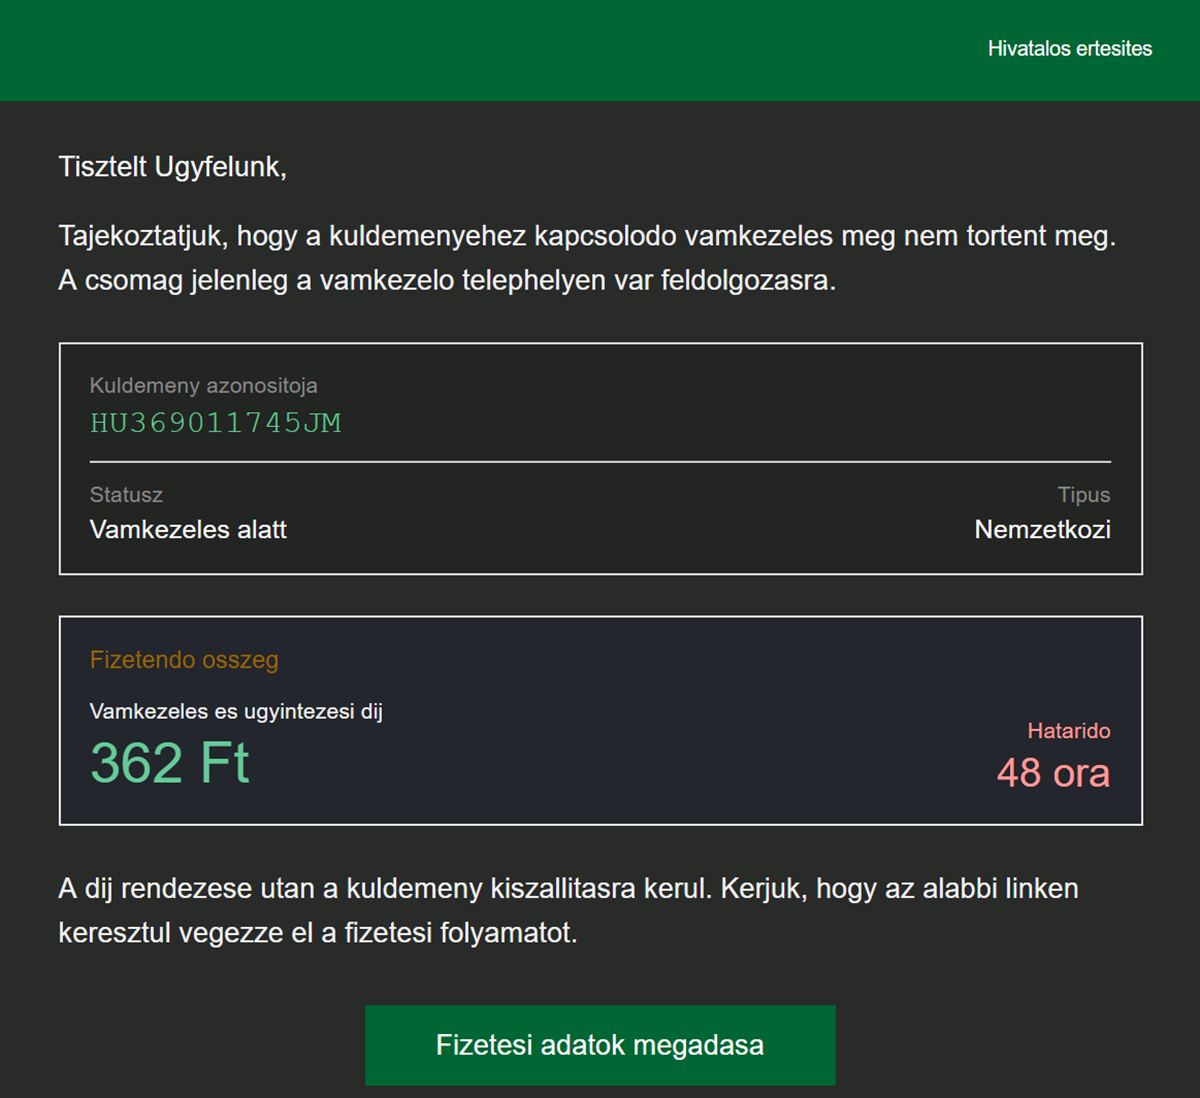Click the sentence starting with Tajekoztatjuk

tap(586, 237)
